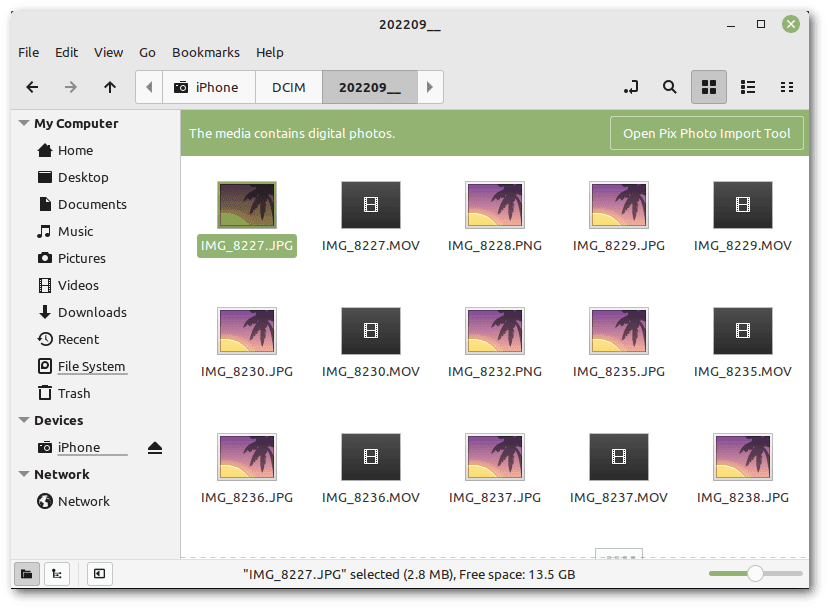Hide the sidebar using bottom button
The width and height of the screenshot is (828, 608).
[99, 574]
